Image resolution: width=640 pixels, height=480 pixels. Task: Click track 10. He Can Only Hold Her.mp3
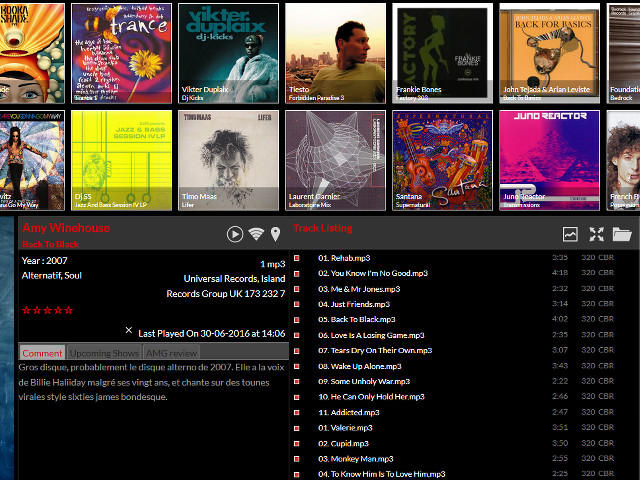pyautogui.click(x=371, y=397)
